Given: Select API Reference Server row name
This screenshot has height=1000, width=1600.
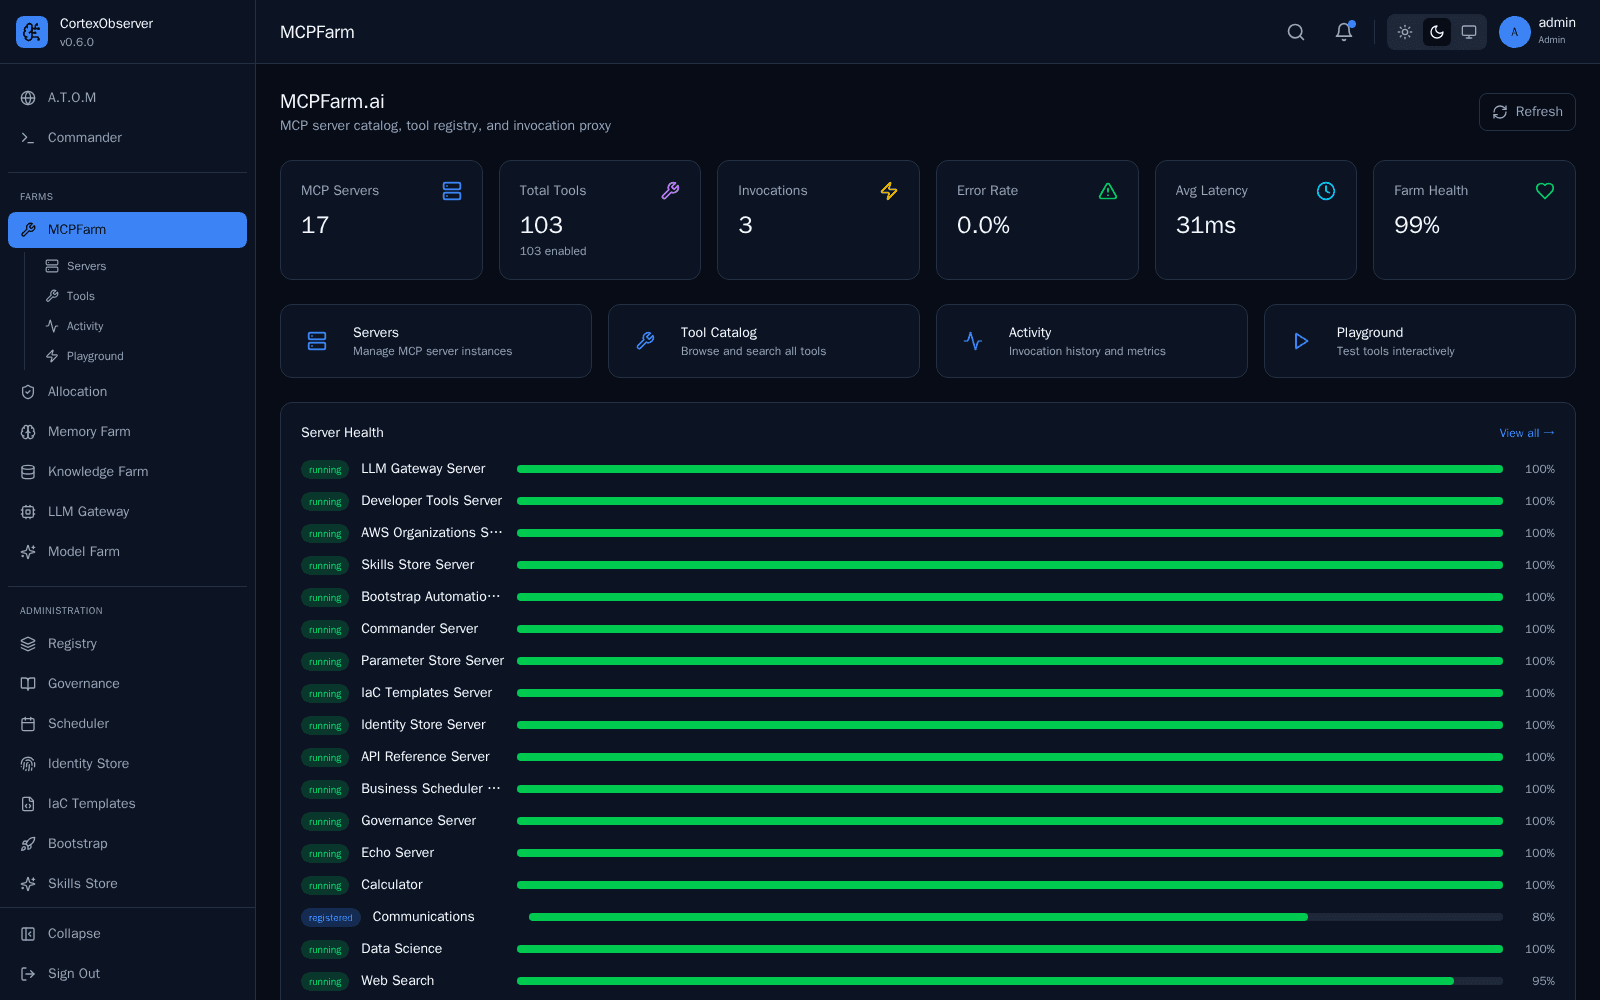Looking at the screenshot, I should (x=425, y=757).
